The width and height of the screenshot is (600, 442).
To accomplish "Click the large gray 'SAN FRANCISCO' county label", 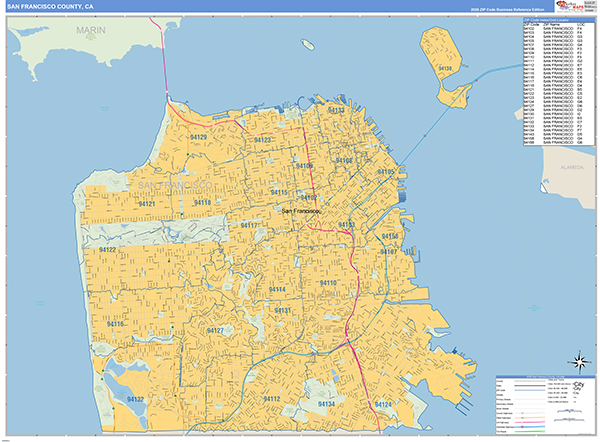I will point(175,185).
